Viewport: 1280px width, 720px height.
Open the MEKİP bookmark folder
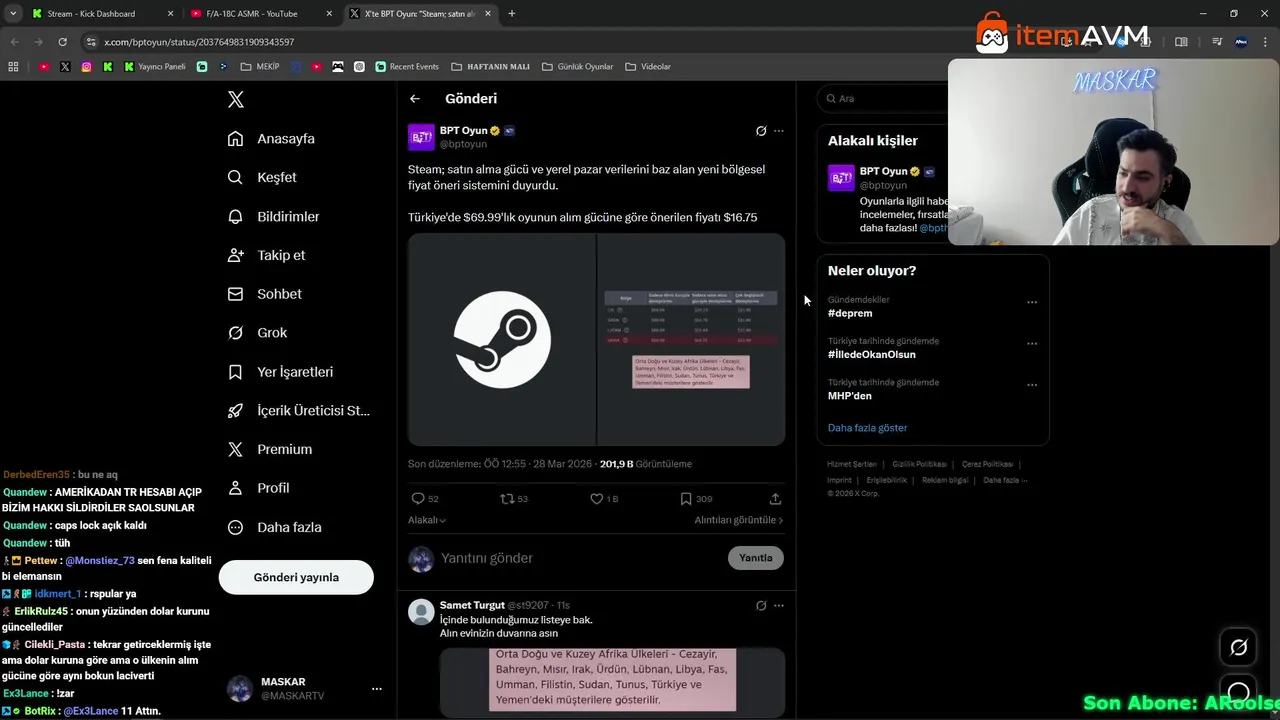260,67
